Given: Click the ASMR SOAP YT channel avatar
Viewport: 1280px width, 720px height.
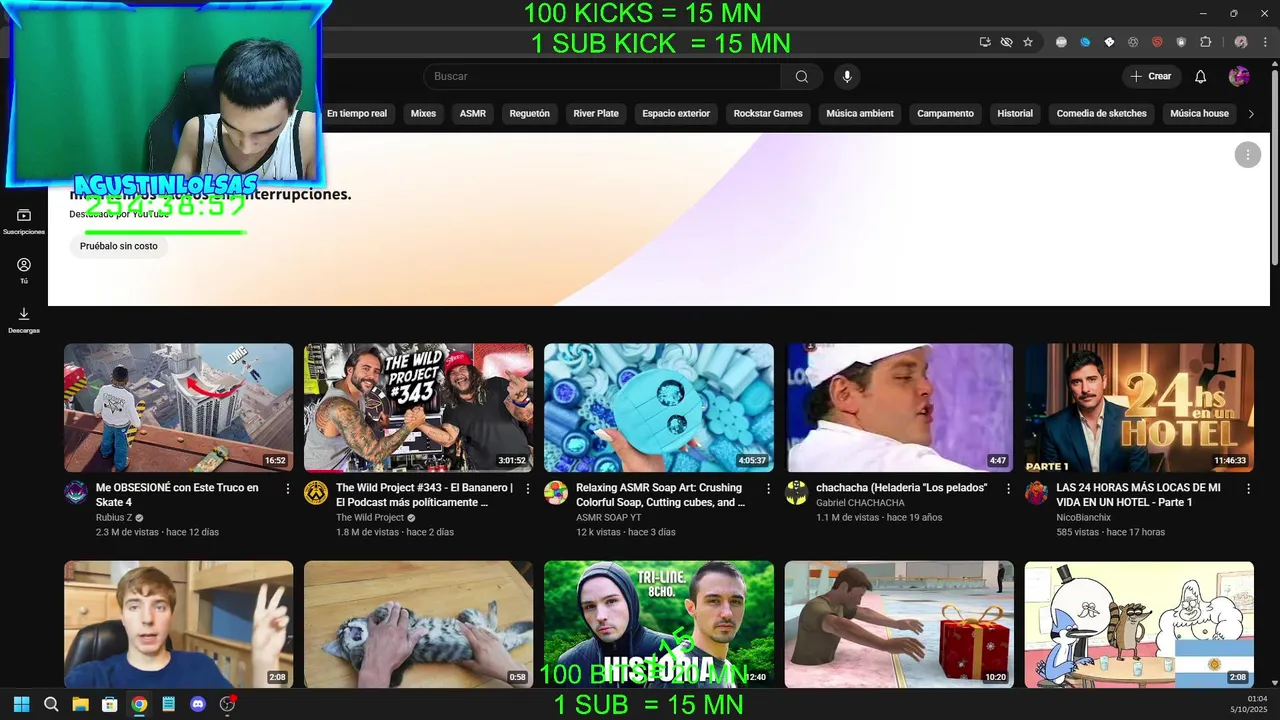Looking at the screenshot, I should click(556, 492).
